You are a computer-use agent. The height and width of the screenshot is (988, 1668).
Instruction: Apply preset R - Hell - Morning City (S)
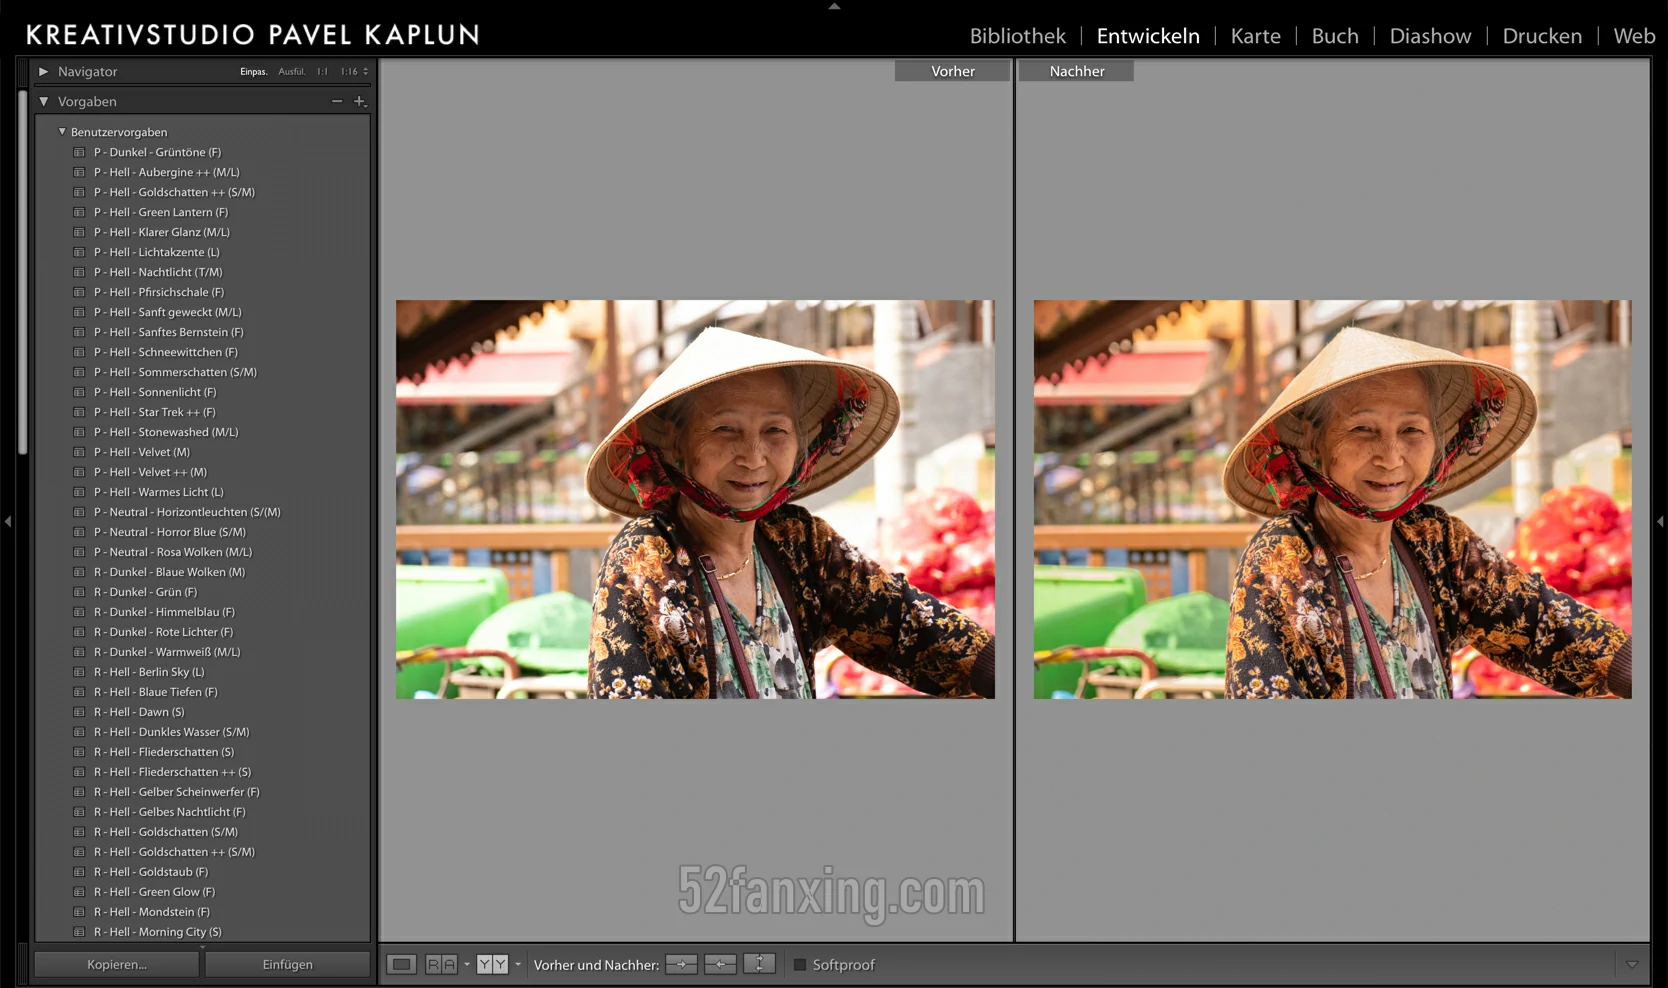158,932
